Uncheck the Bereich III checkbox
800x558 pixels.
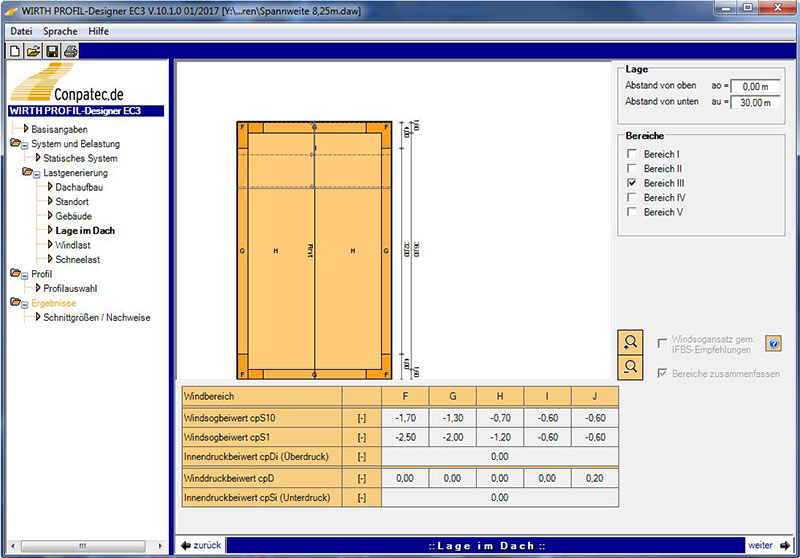pyautogui.click(x=631, y=184)
